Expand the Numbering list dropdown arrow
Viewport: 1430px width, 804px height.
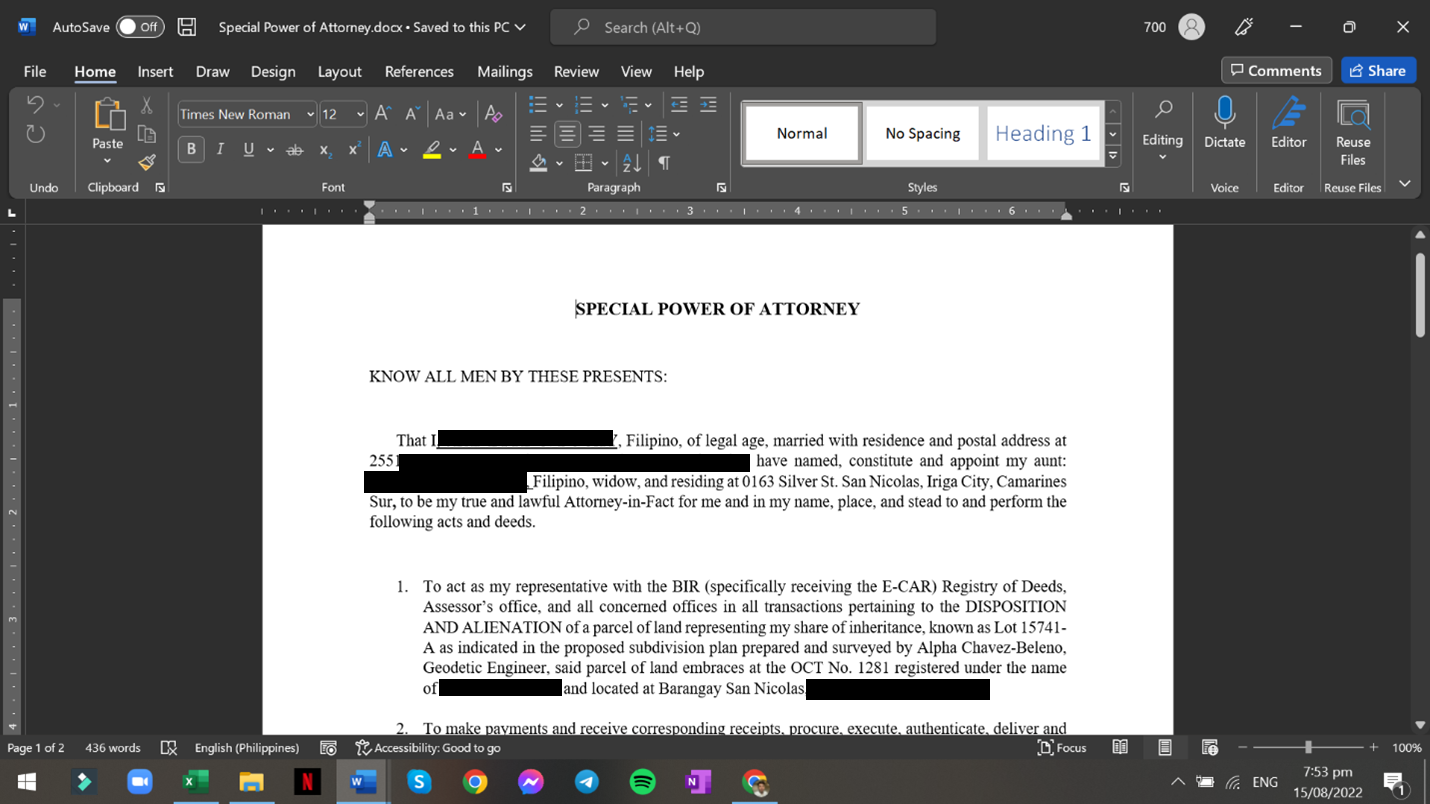click(x=604, y=105)
